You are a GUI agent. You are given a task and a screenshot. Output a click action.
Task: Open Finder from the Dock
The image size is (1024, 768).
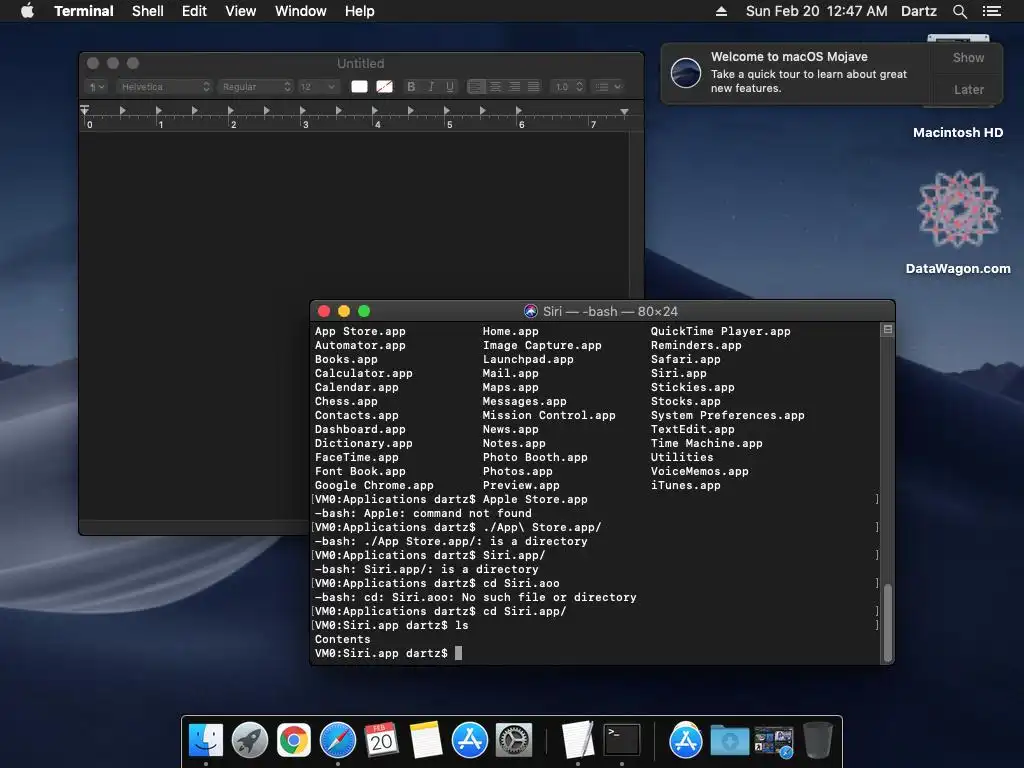coord(206,740)
